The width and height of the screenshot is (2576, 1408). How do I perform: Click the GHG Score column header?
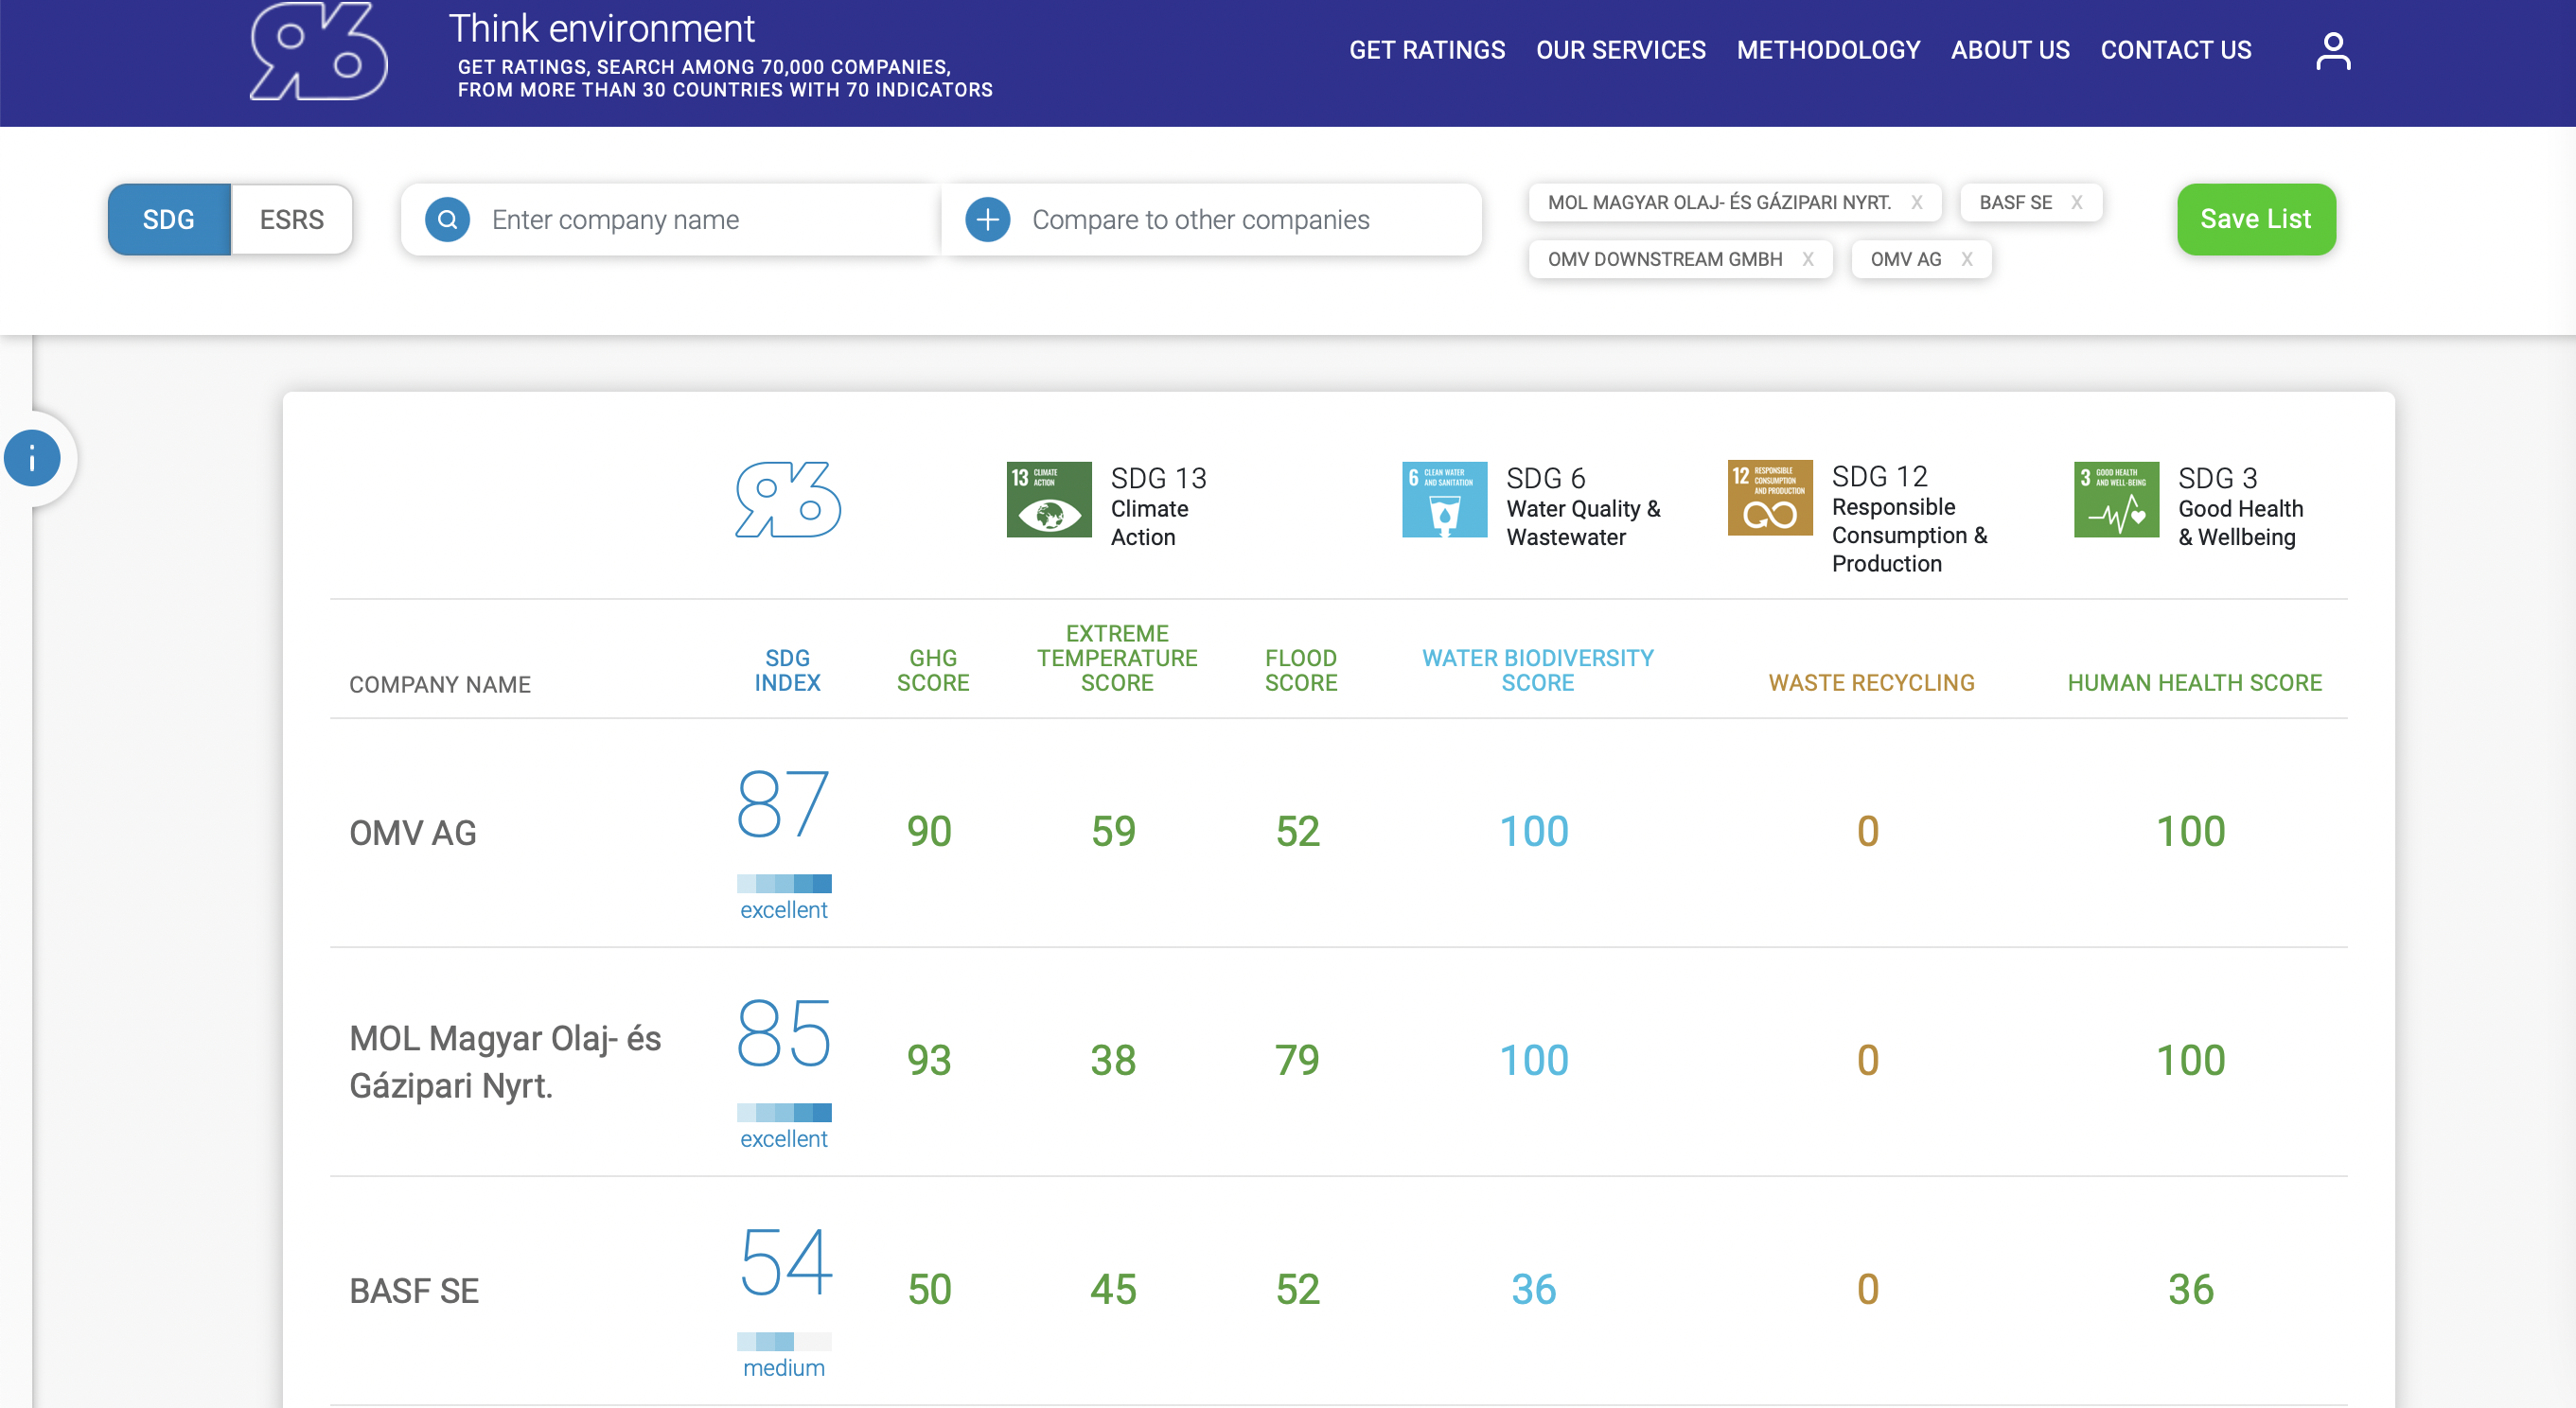point(932,670)
